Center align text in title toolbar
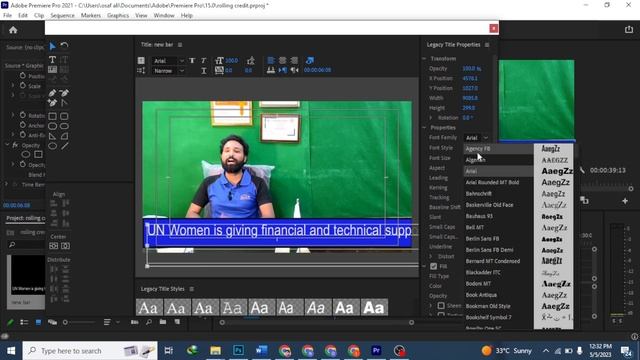Viewport: 640px width, 360px height. (282, 60)
